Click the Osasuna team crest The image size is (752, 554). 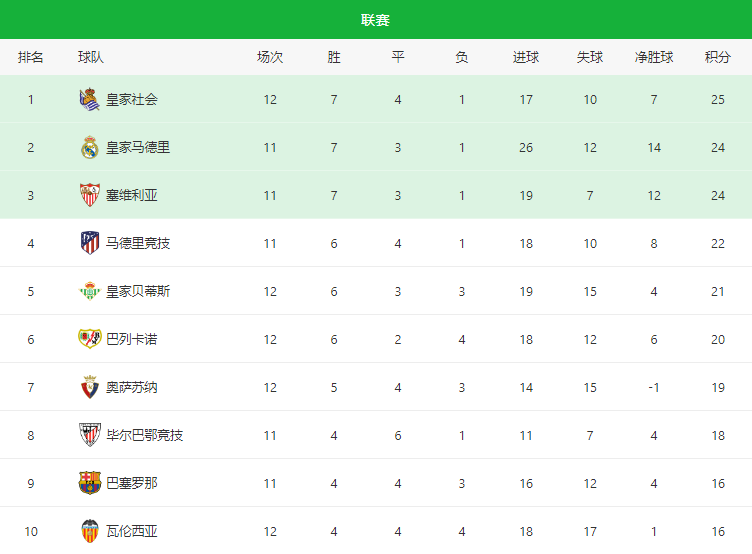tap(90, 387)
